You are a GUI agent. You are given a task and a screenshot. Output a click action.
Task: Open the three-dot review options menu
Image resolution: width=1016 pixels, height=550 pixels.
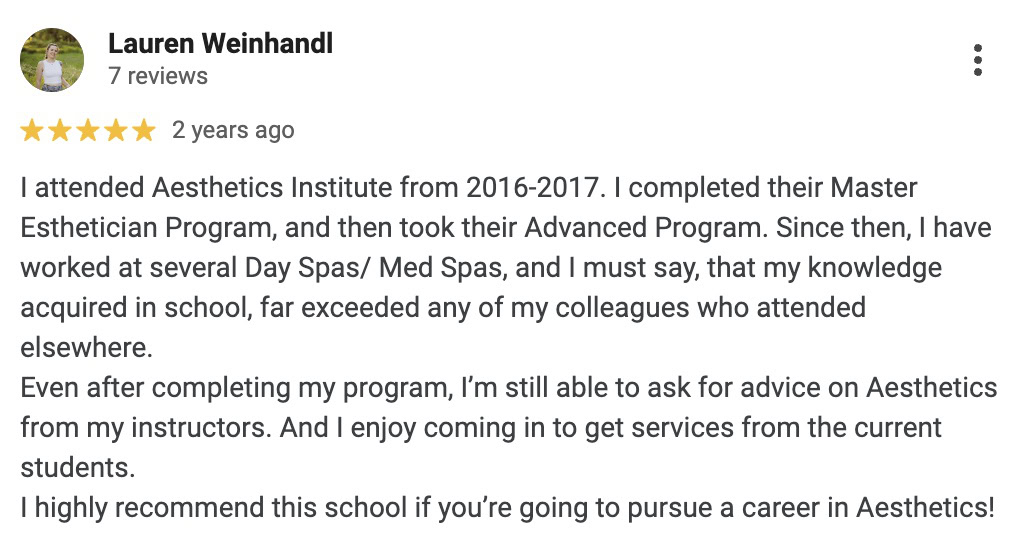[x=978, y=60]
